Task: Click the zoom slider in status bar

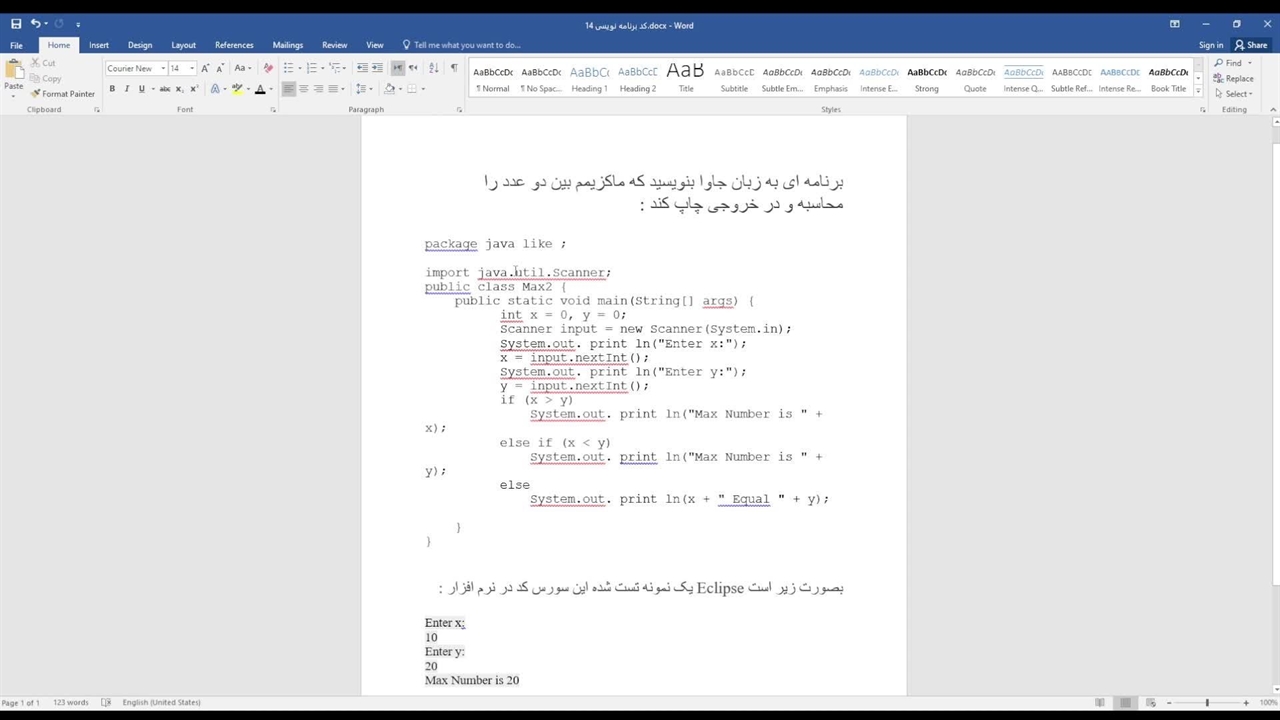Action: click(1207, 703)
